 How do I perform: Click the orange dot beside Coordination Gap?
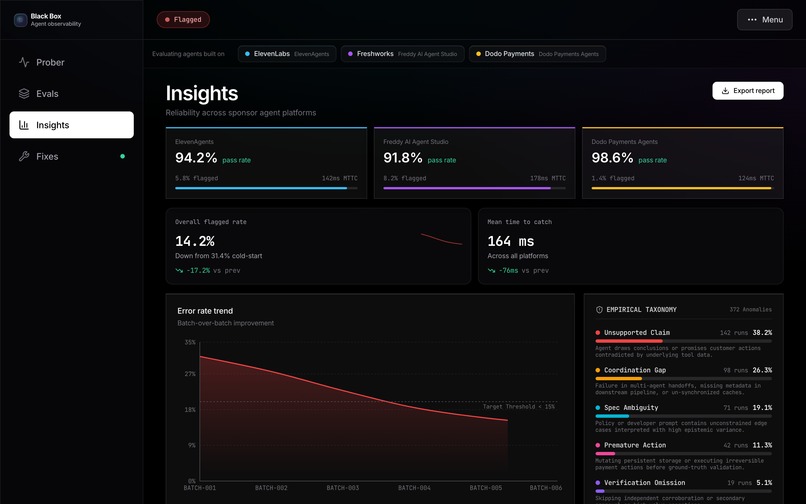(x=598, y=370)
